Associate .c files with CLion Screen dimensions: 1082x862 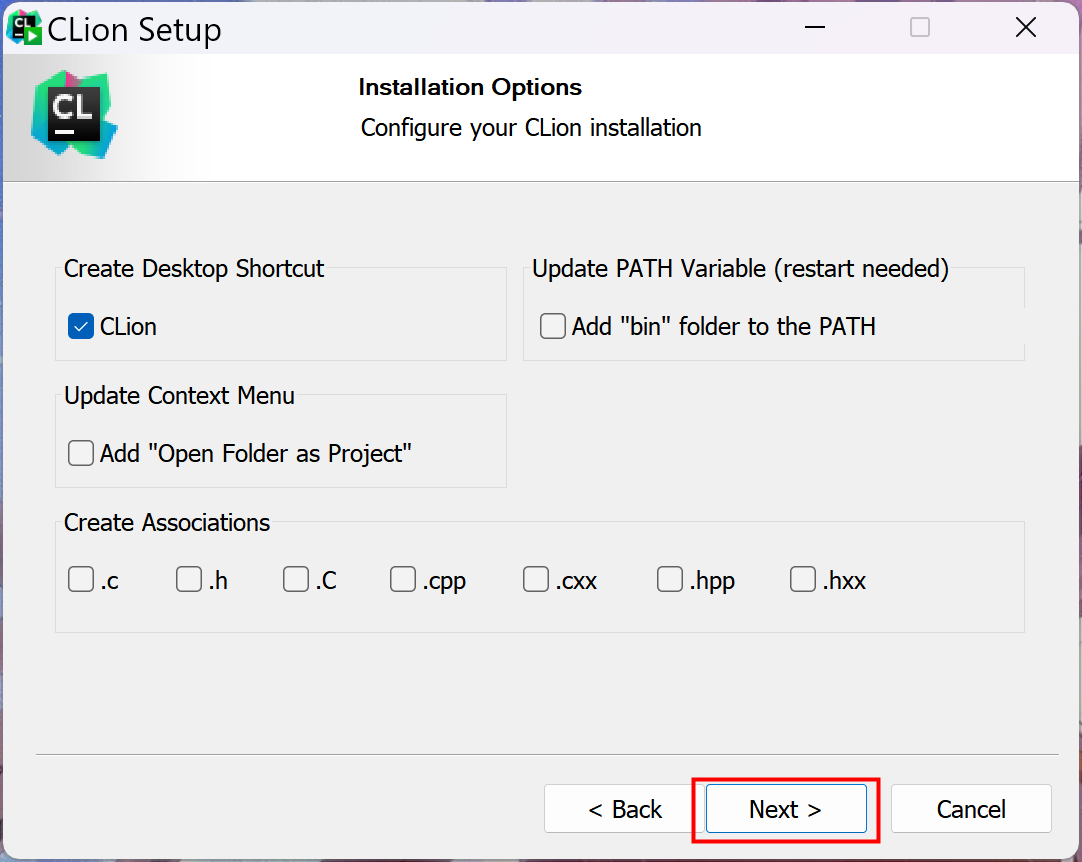[81, 579]
